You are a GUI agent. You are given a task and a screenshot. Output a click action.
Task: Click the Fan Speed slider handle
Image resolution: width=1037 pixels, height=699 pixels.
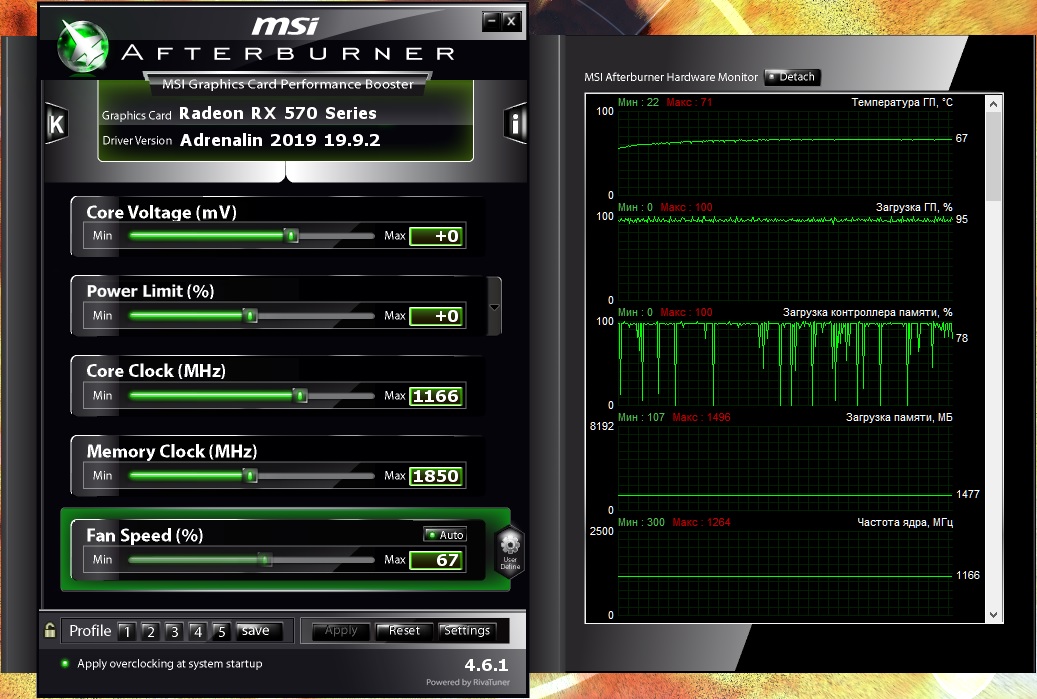tap(264, 559)
